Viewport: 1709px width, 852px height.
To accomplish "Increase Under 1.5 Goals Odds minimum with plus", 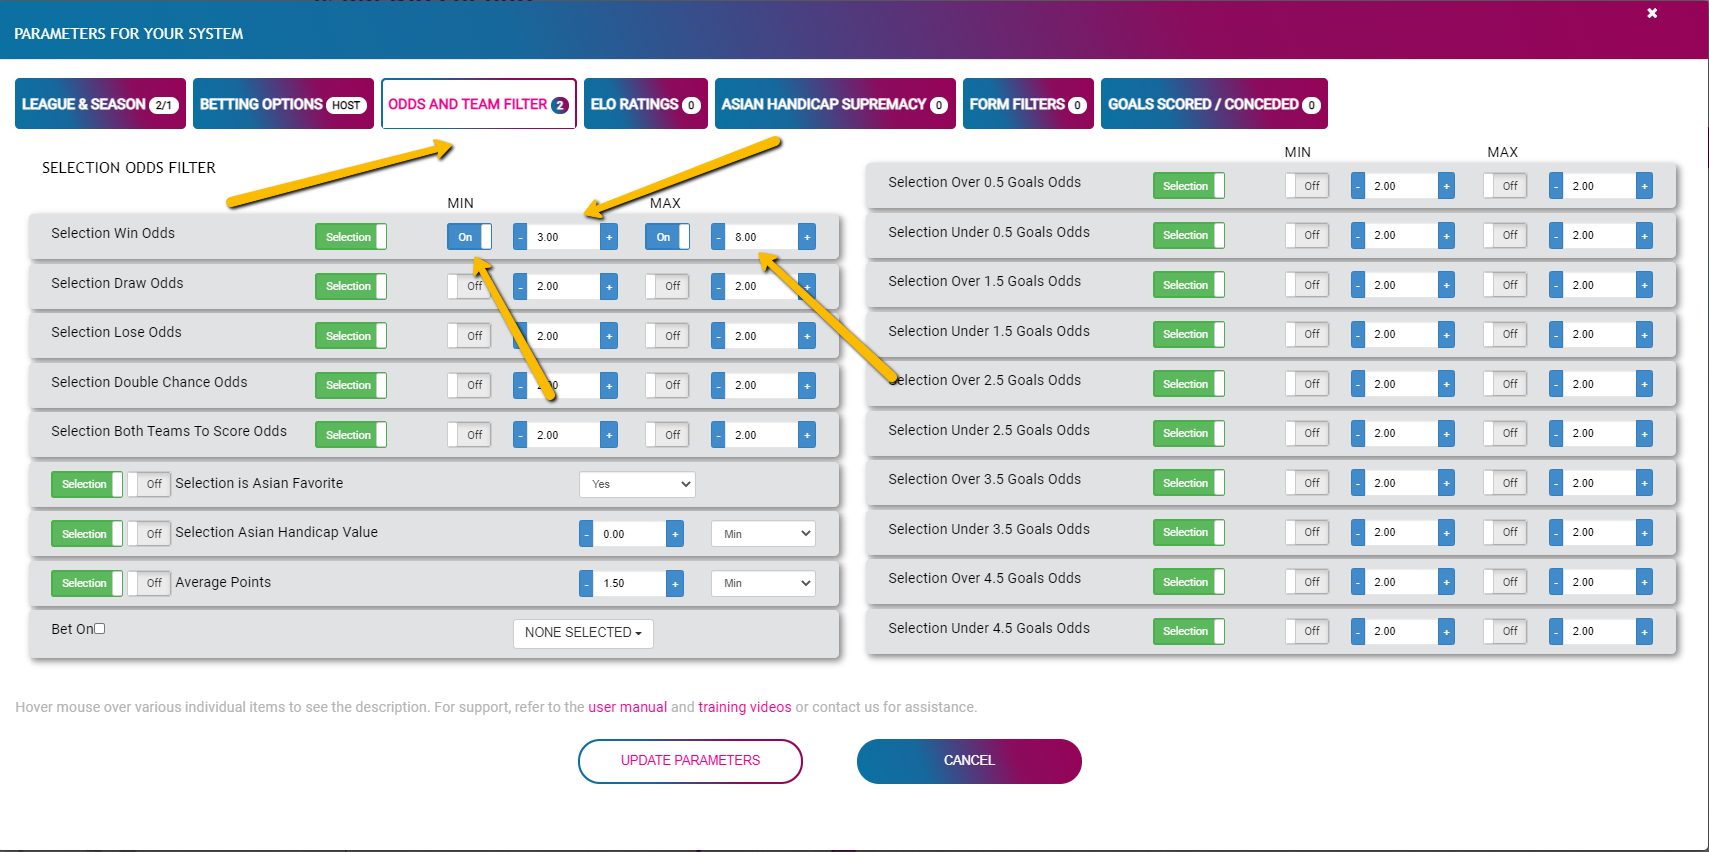I will coord(1446,334).
